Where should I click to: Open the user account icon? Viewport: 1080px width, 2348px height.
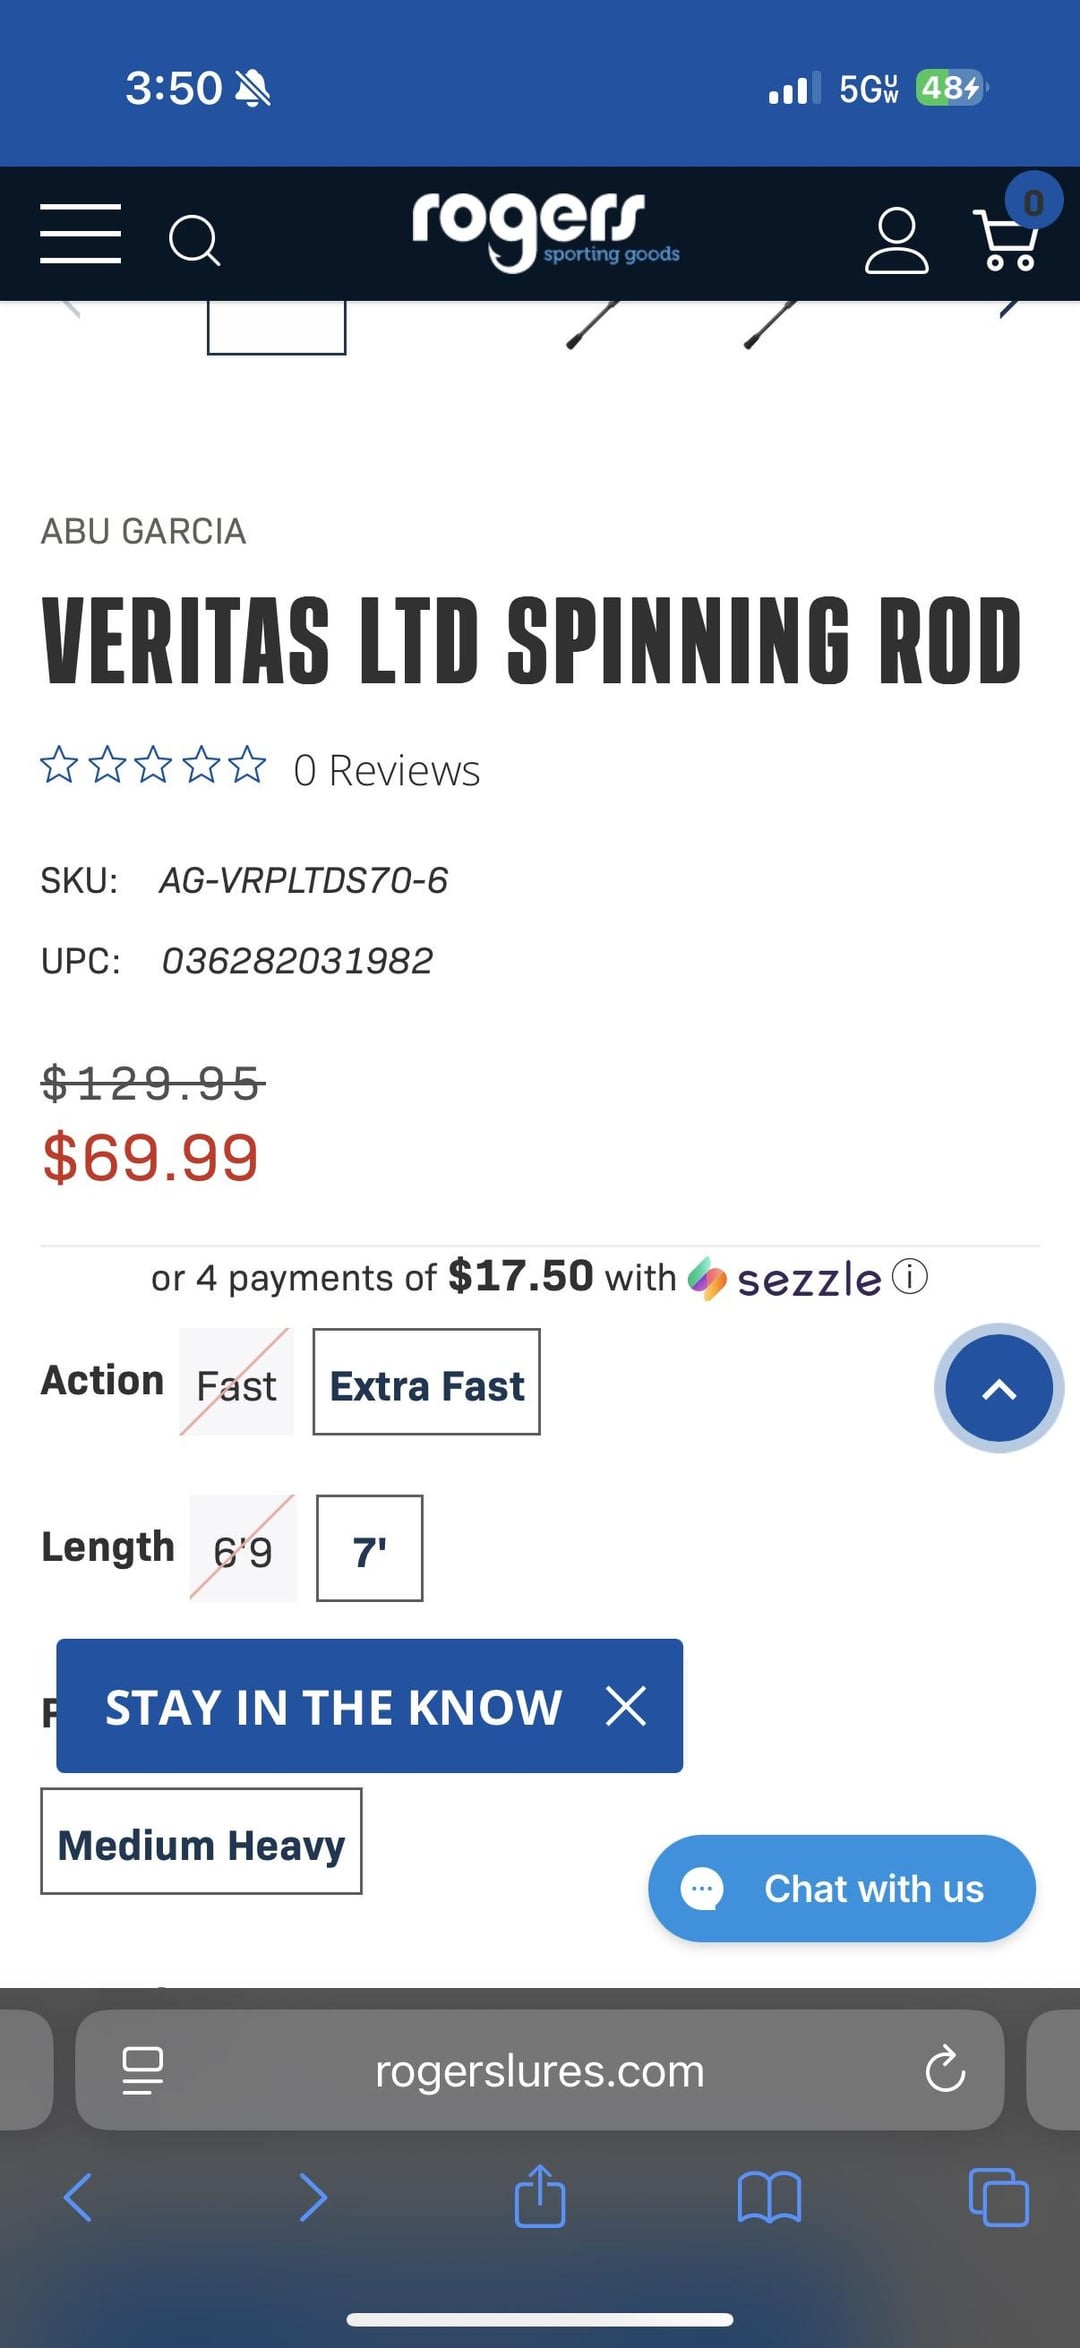[896, 240]
